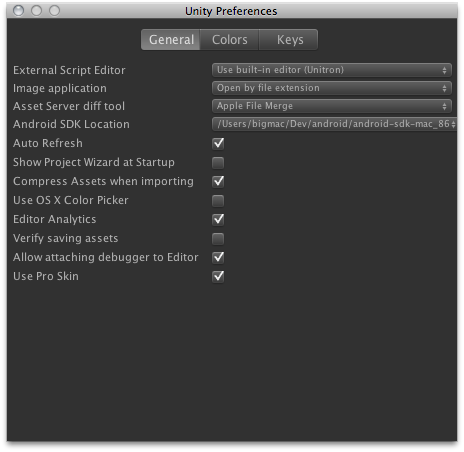The width and height of the screenshot is (464, 452).
Task: Click the zoom button in the title bar
Action: coord(55,11)
